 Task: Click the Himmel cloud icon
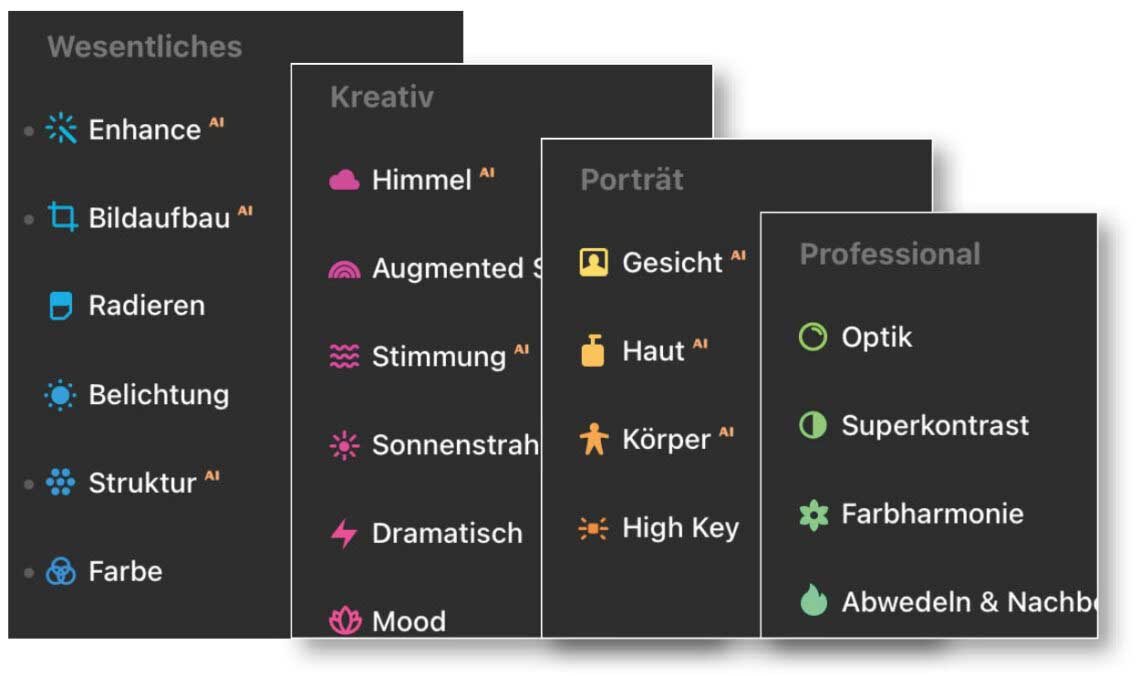pos(344,180)
